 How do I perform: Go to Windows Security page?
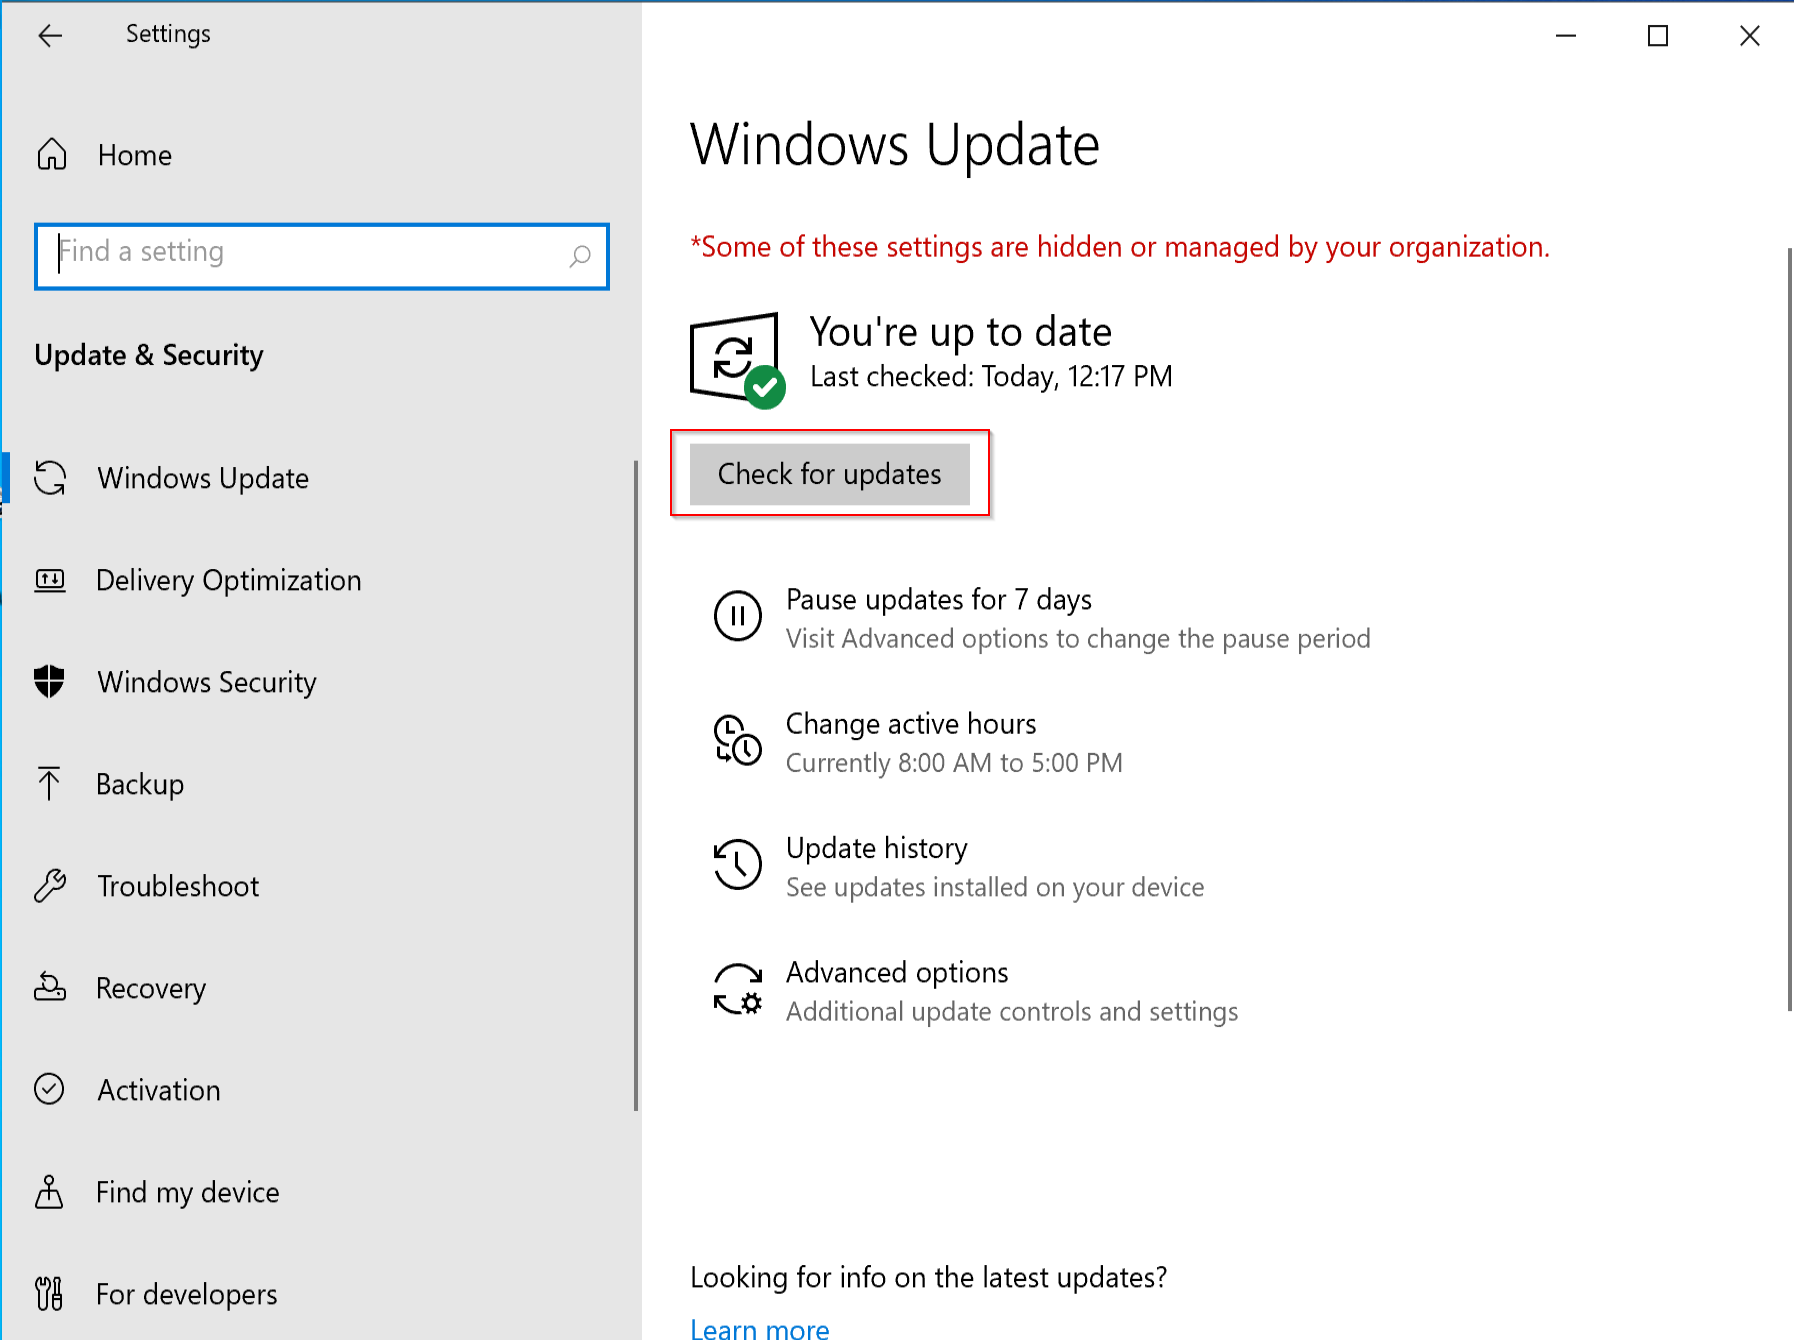(x=207, y=682)
